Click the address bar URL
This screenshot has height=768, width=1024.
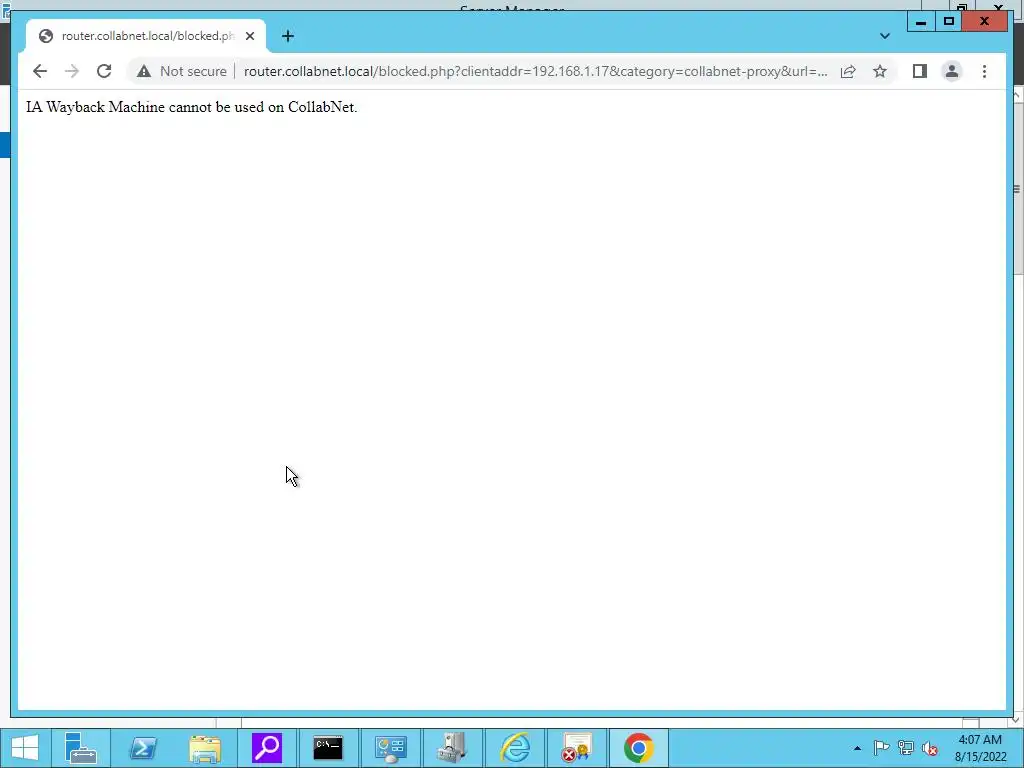536,71
